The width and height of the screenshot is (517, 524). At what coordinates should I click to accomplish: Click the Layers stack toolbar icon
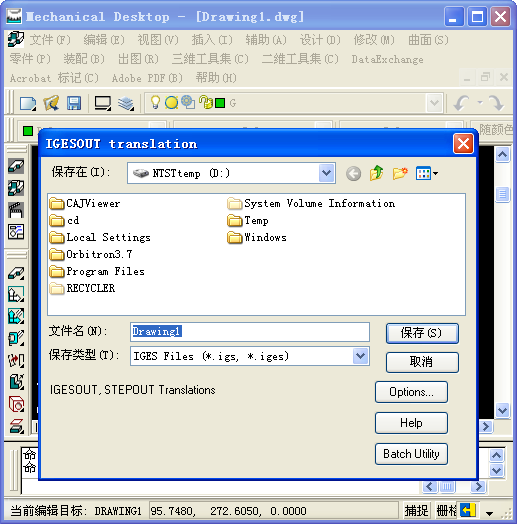pos(126,103)
